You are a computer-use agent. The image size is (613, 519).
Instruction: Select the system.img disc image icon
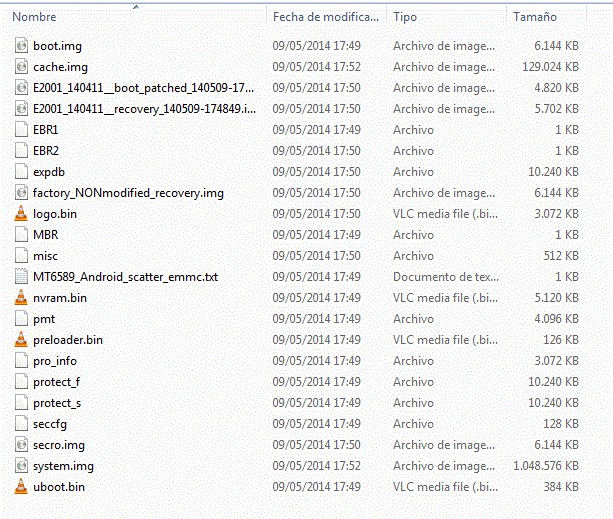click(x=23, y=466)
